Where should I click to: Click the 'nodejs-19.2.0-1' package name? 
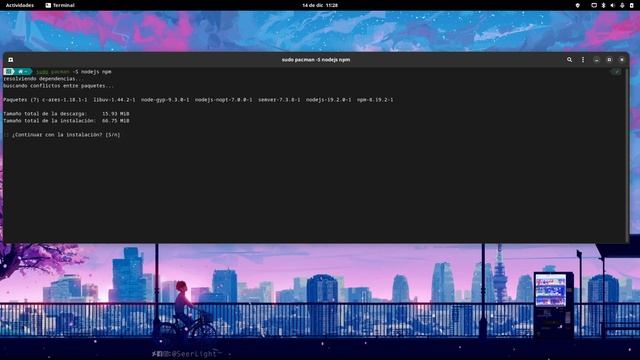coord(328,100)
